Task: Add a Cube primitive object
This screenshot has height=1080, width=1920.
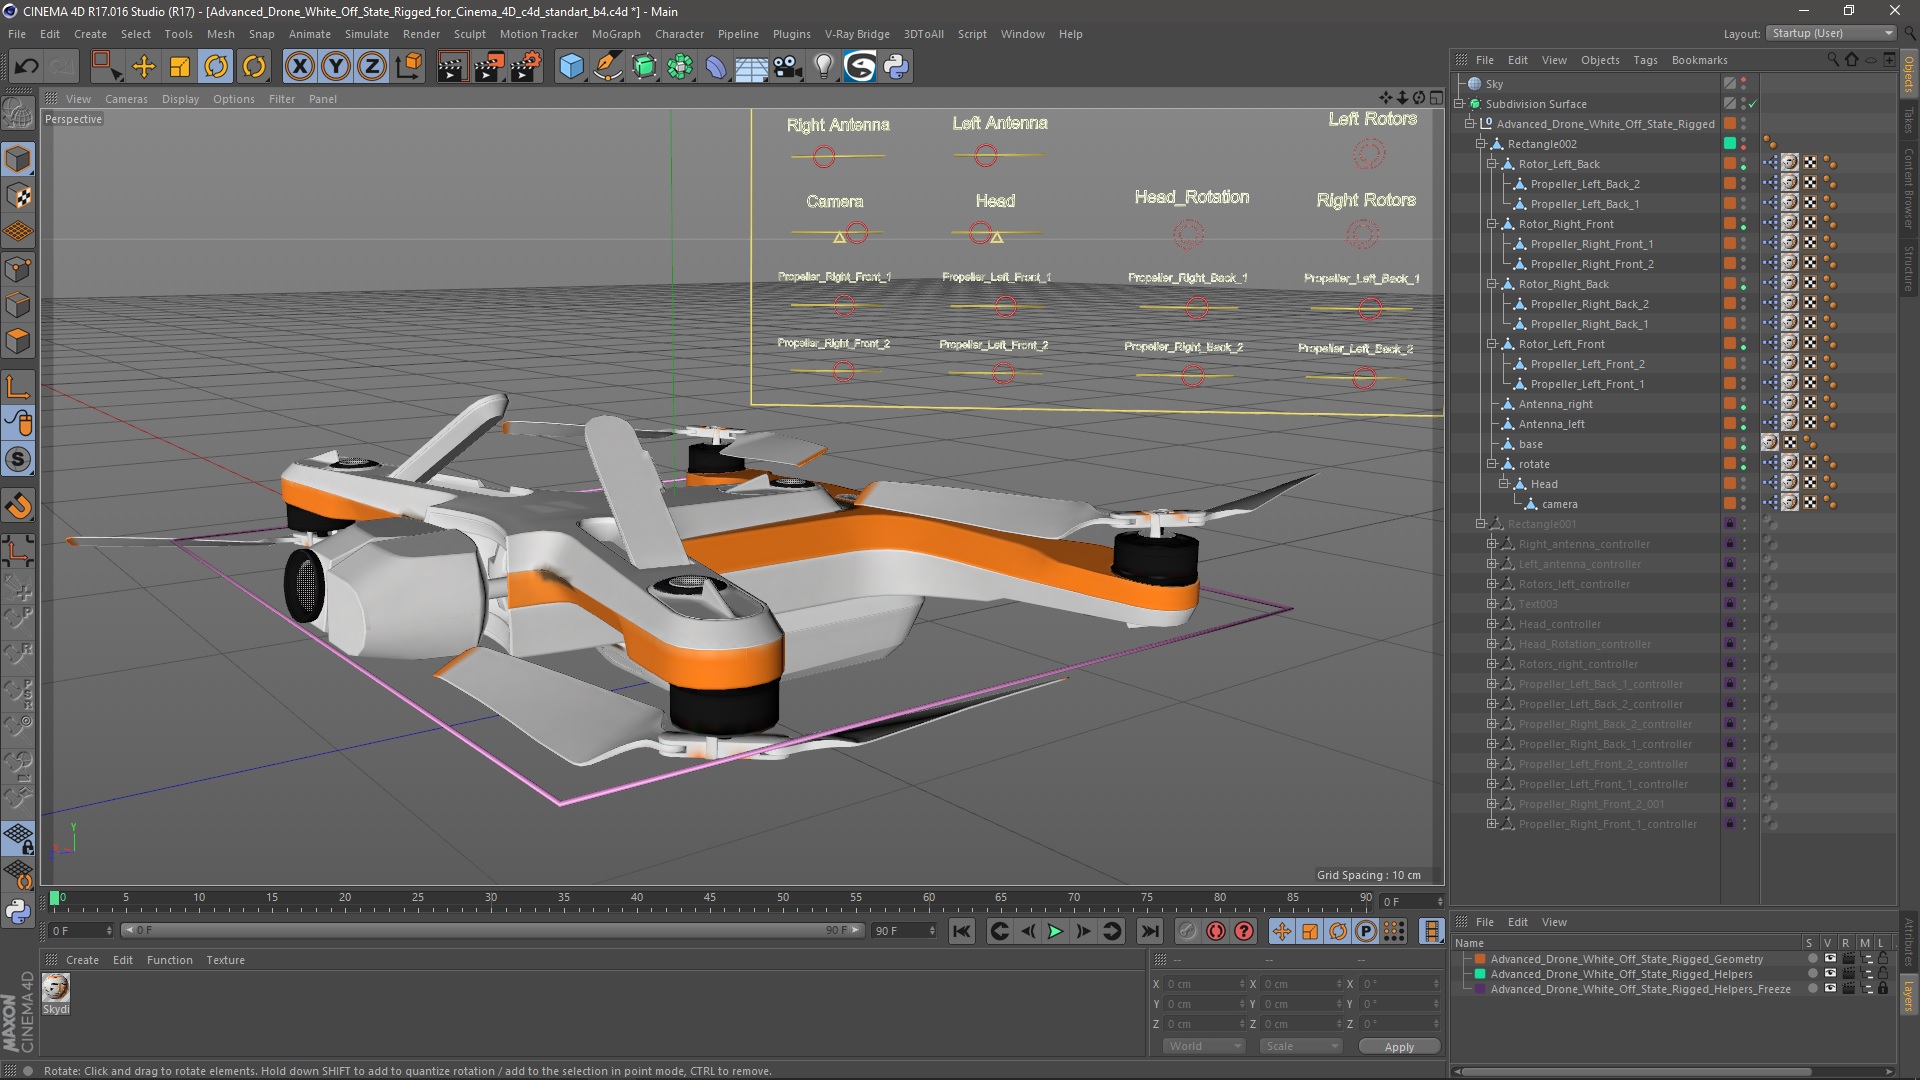Action: point(571,67)
